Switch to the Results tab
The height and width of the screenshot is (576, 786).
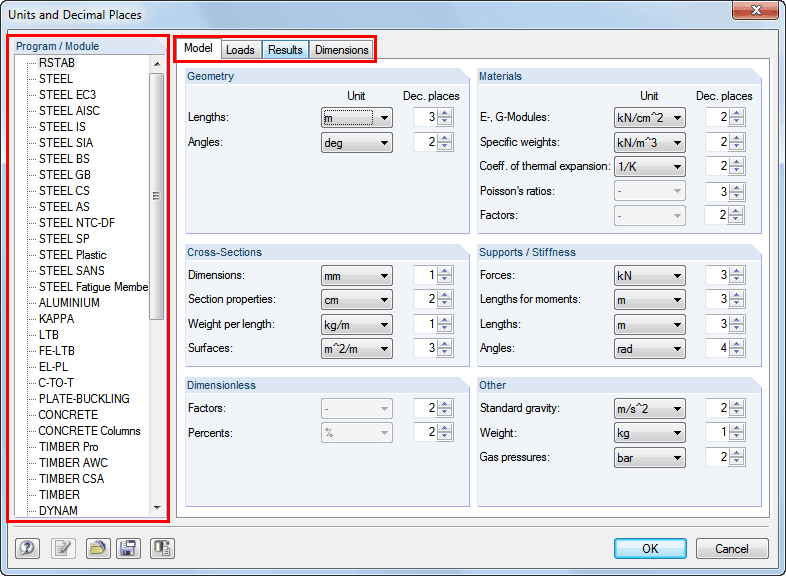click(285, 50)
